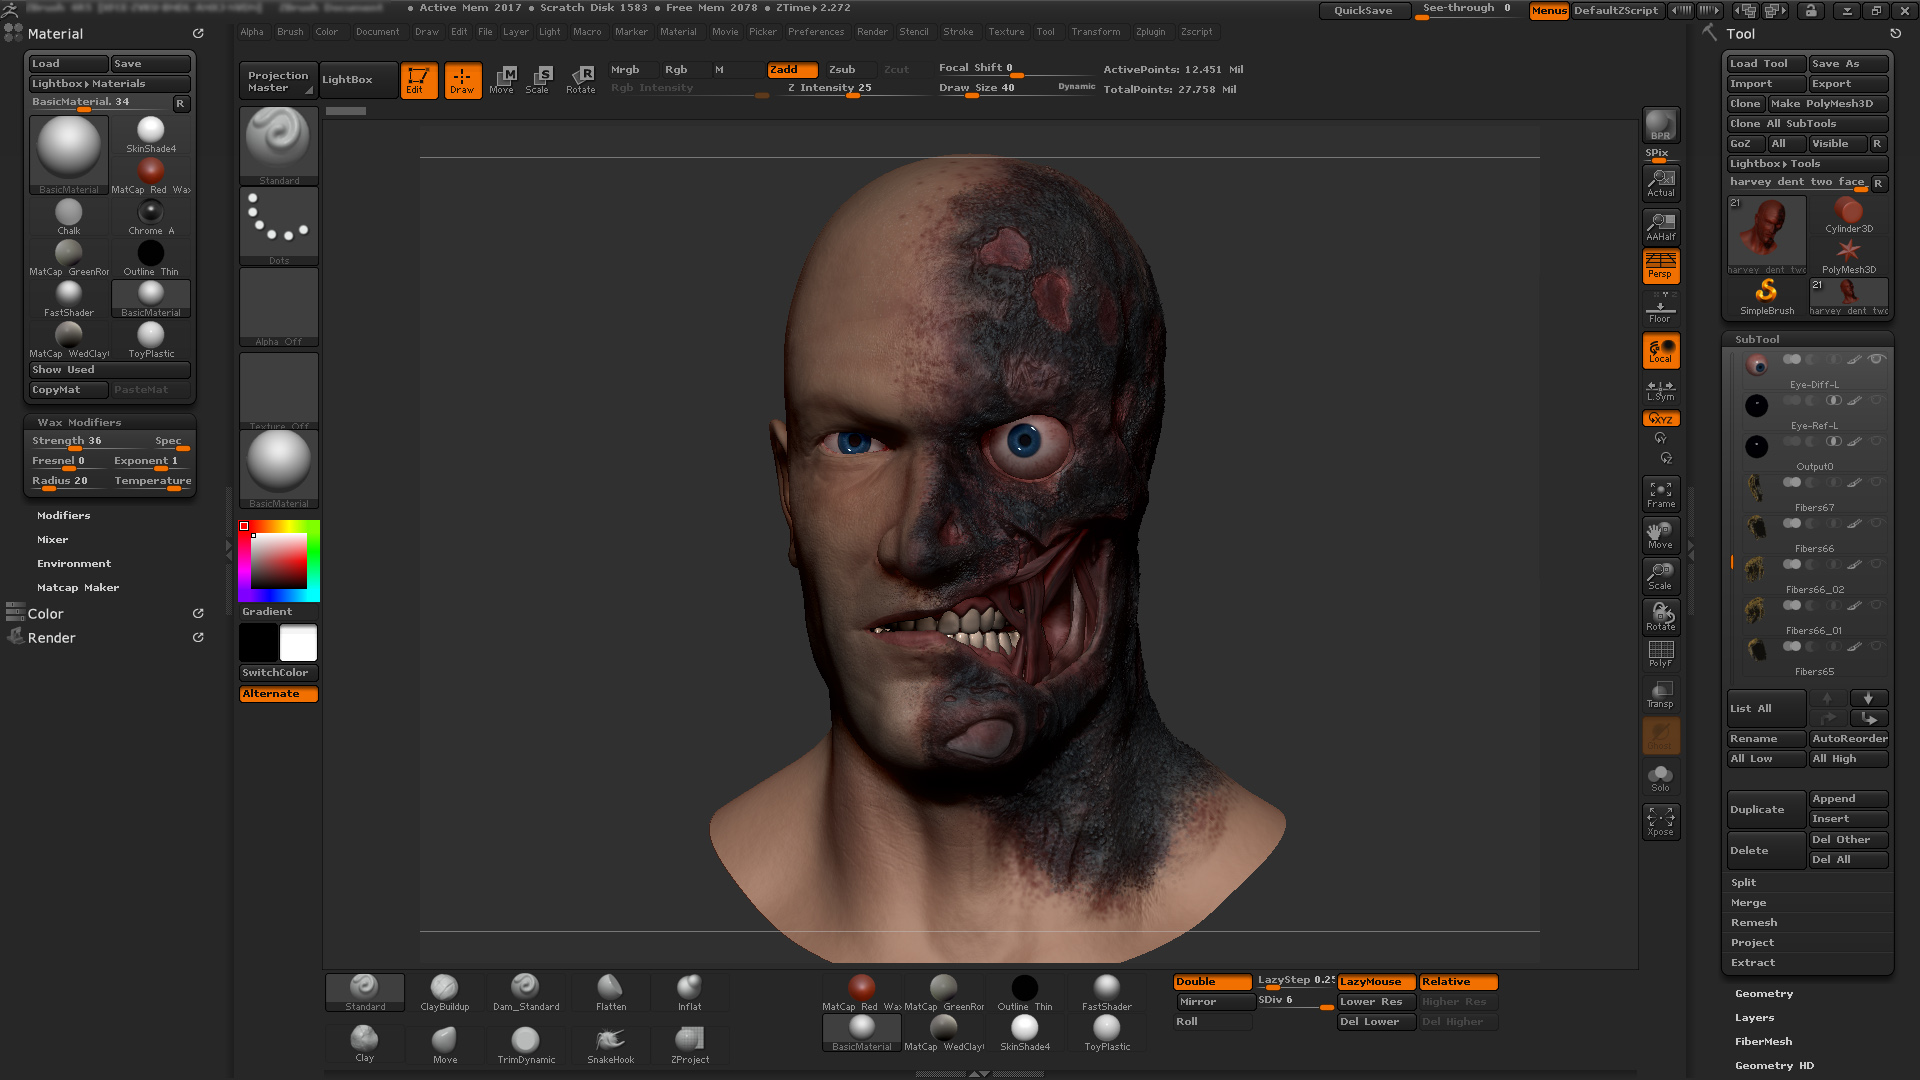The image size is (1920, 1080).
Task: Select the Flatten brush
Action: (611, 993)
